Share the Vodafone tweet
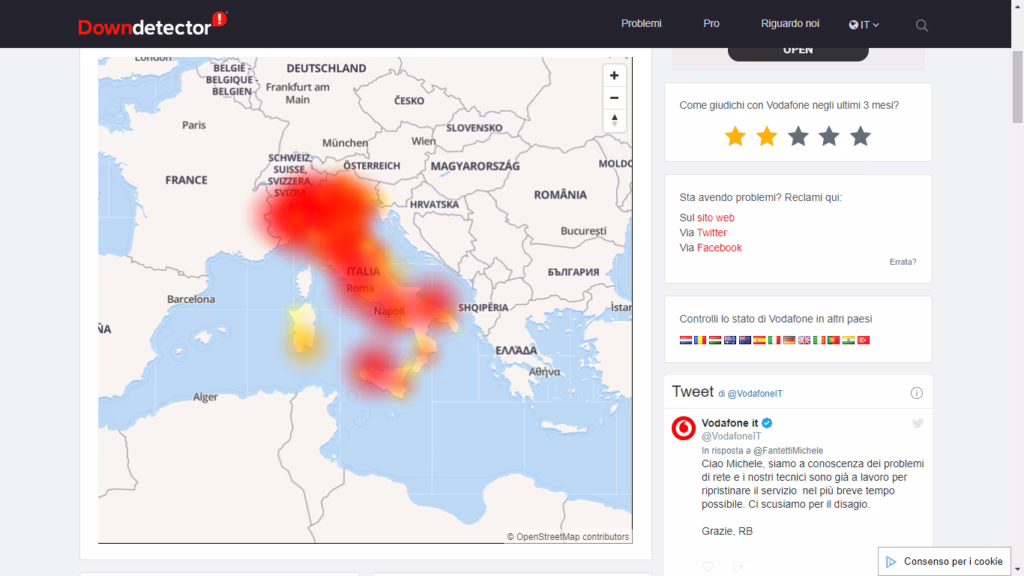 [738, 566]
